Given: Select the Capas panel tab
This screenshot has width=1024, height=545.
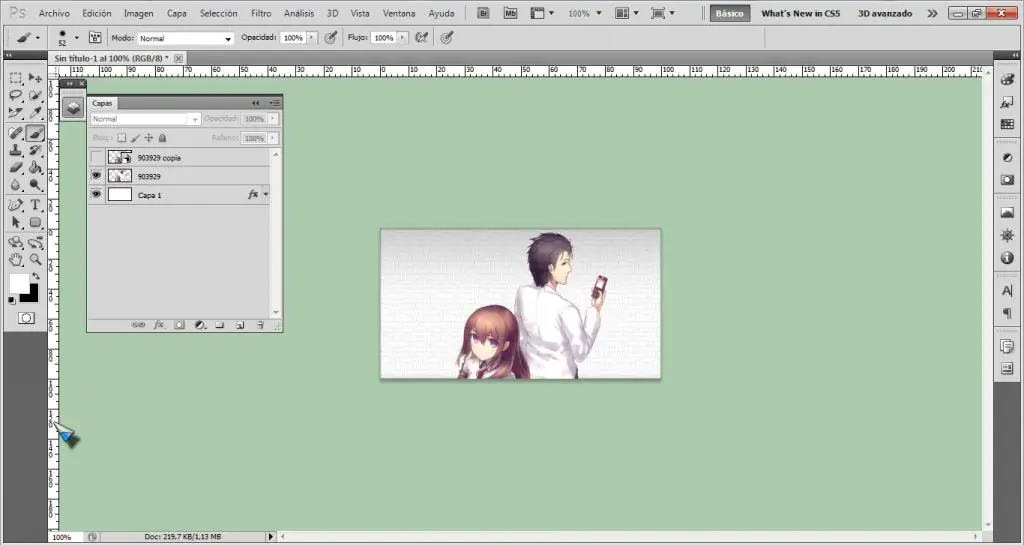Looking at the screenshot, I should click(102, 103).
